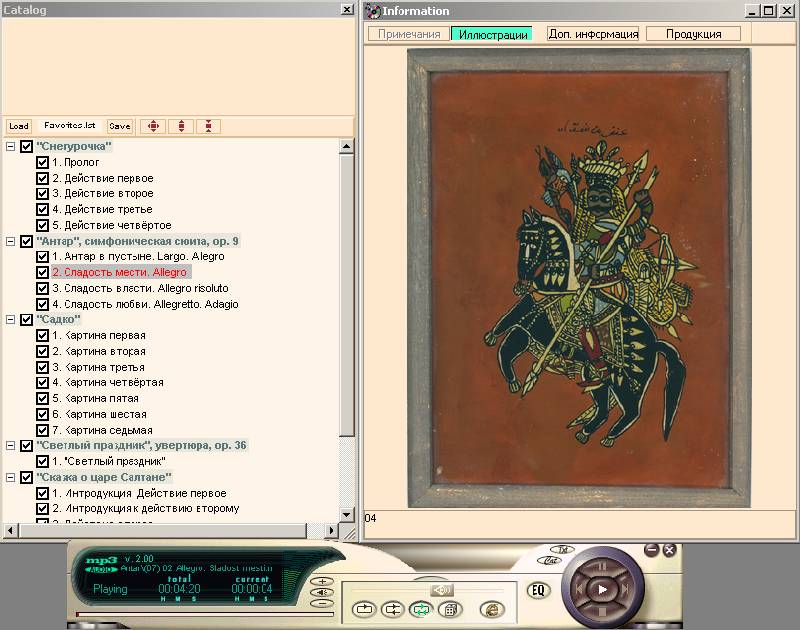Click the play button in the round control
The image size is (800, 630).
click(603, 589)
